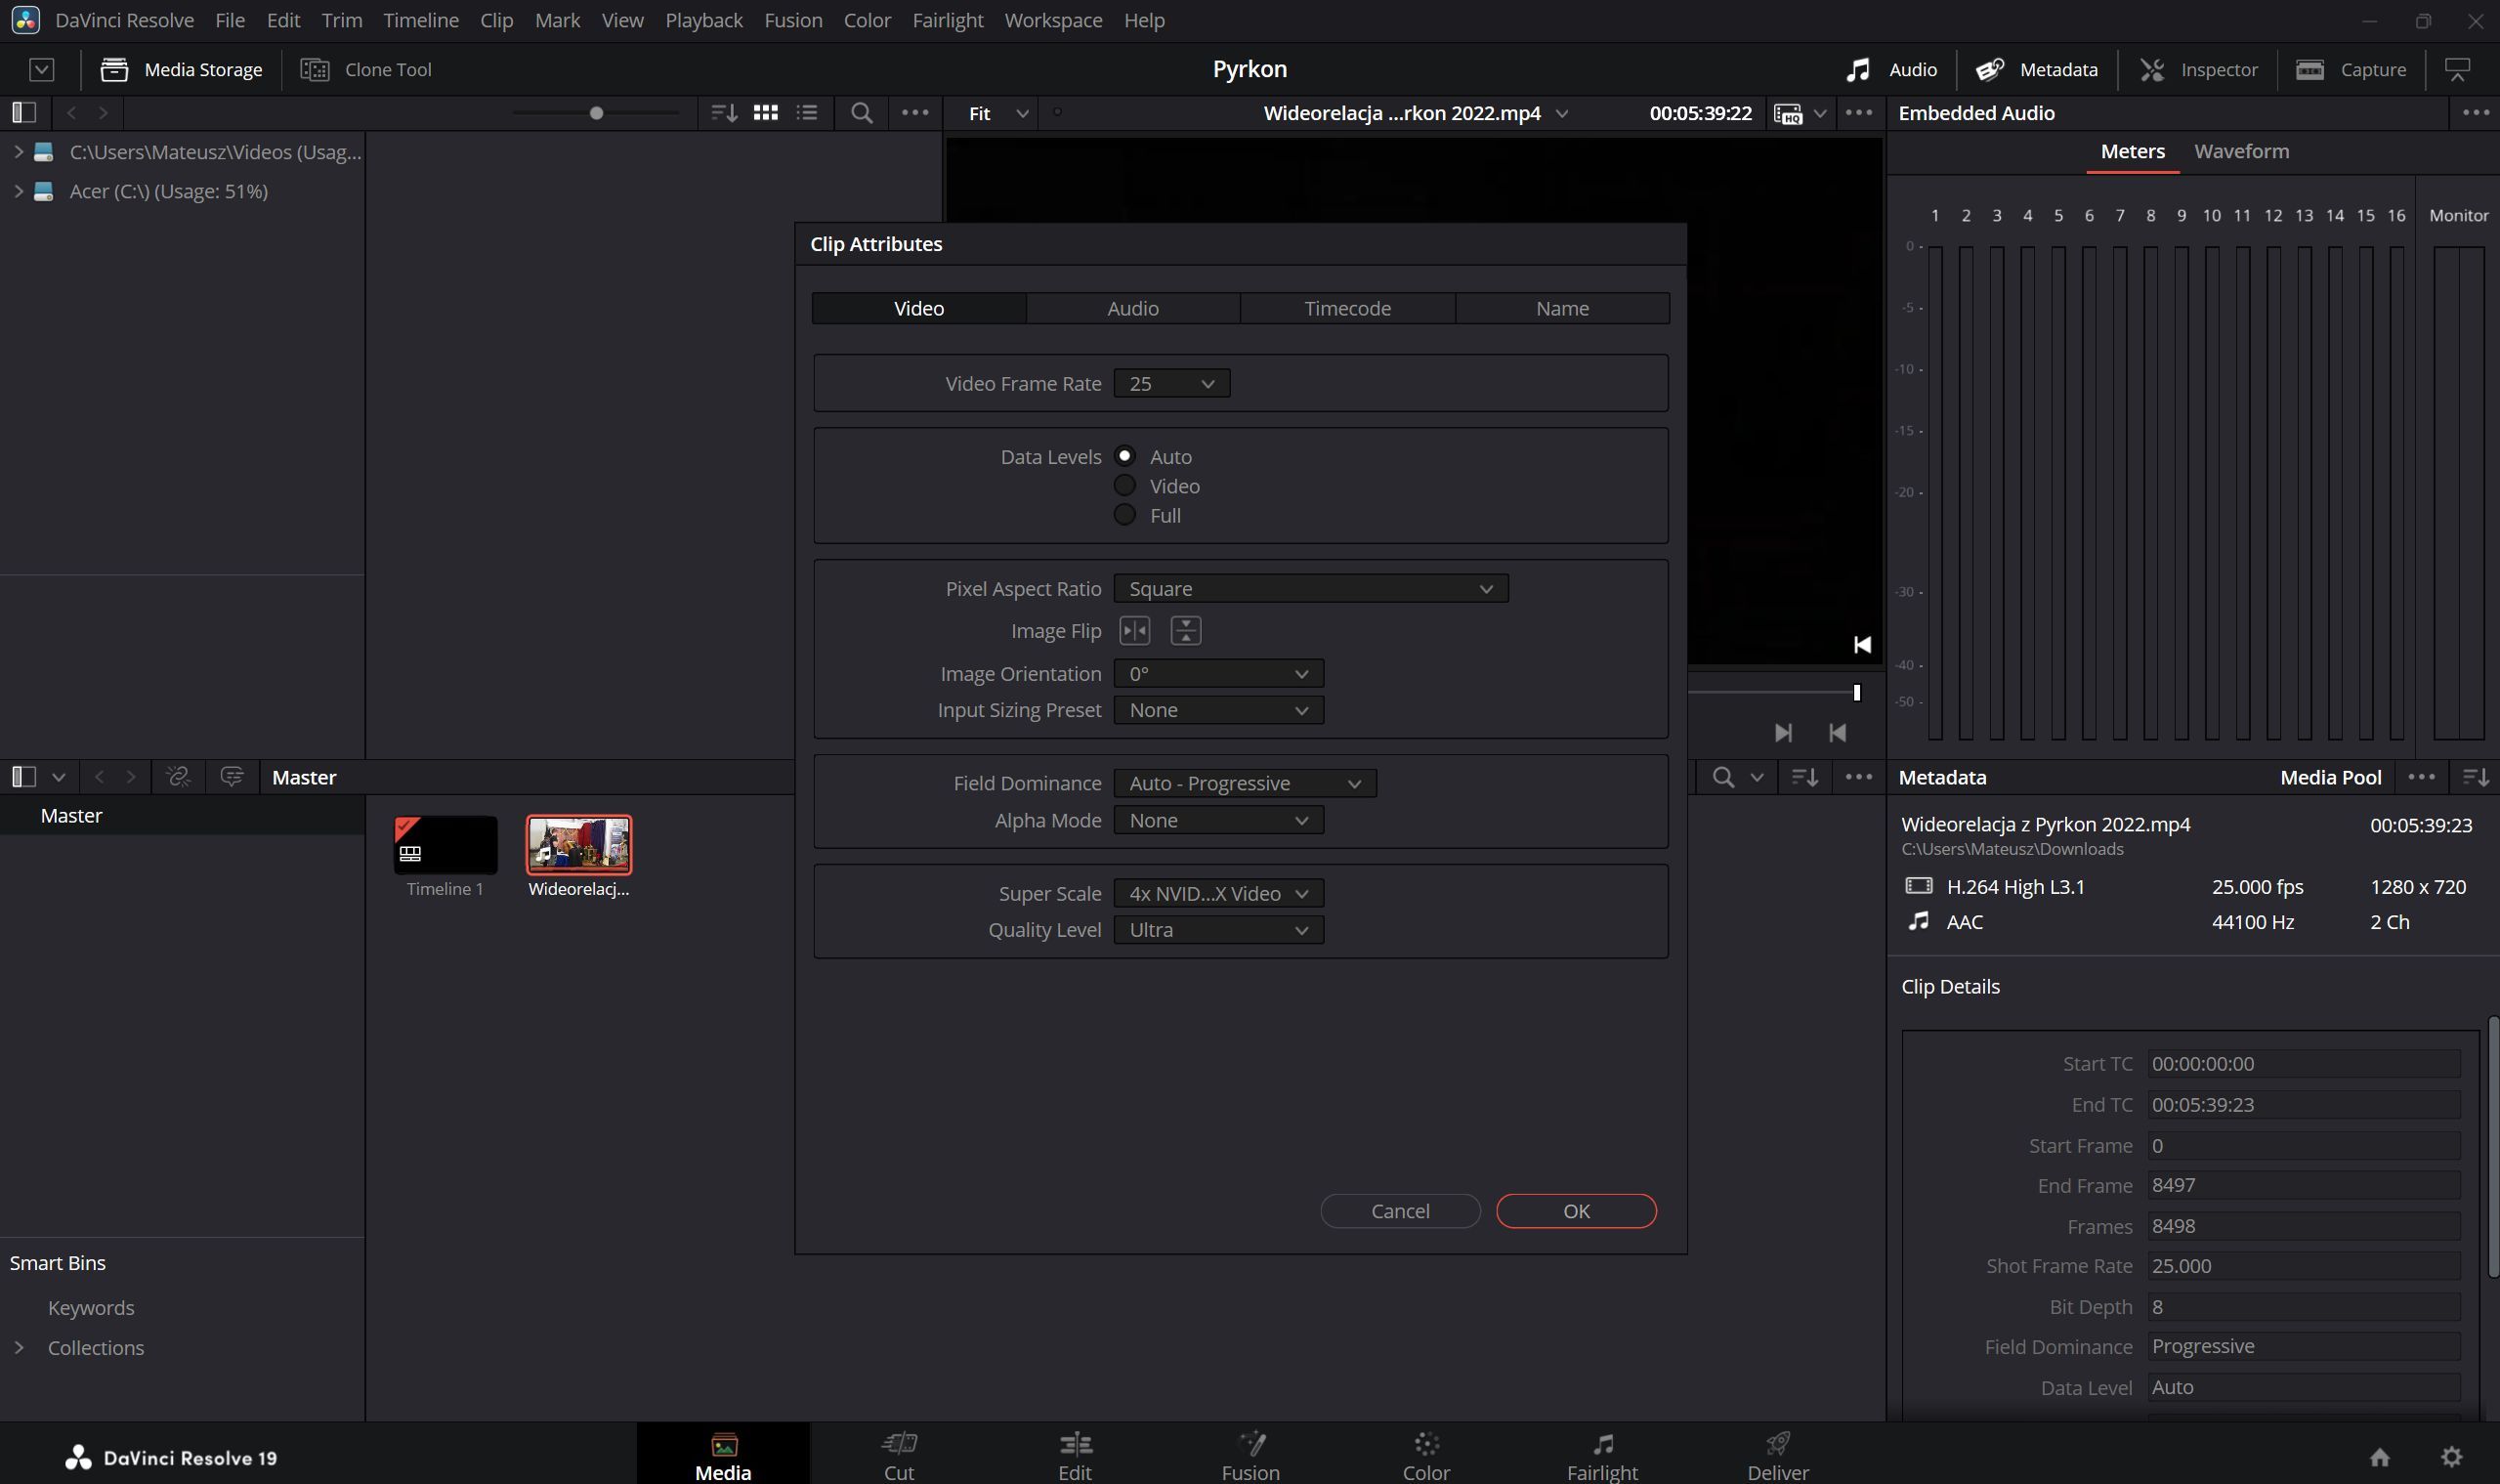Image resolution: width=2500 pixels, height=1484 pixels.
Task: Flip image vertically in Clip Attributes
Action: point(1185,631)
